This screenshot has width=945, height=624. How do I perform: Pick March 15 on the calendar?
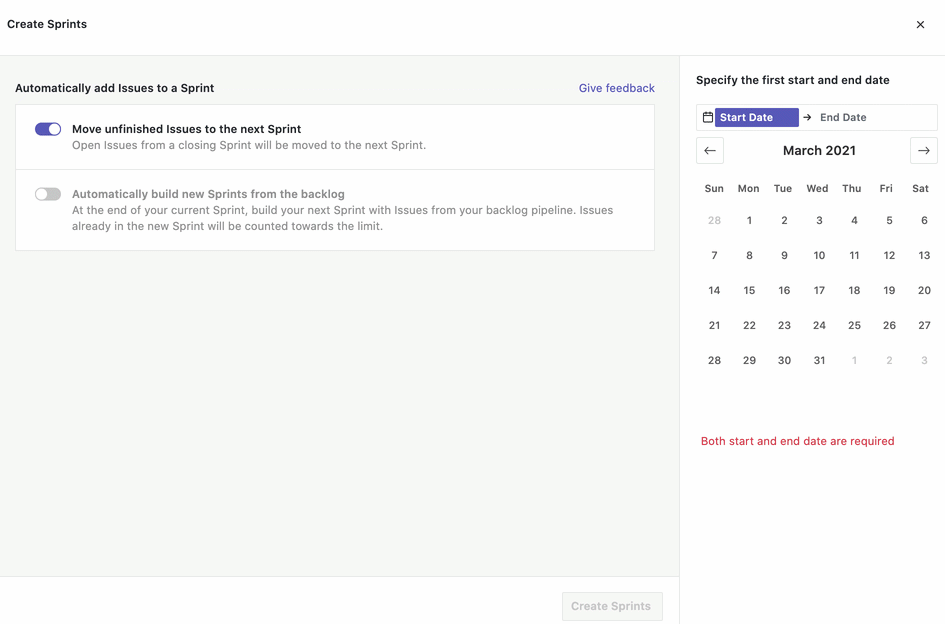[749, 291]
